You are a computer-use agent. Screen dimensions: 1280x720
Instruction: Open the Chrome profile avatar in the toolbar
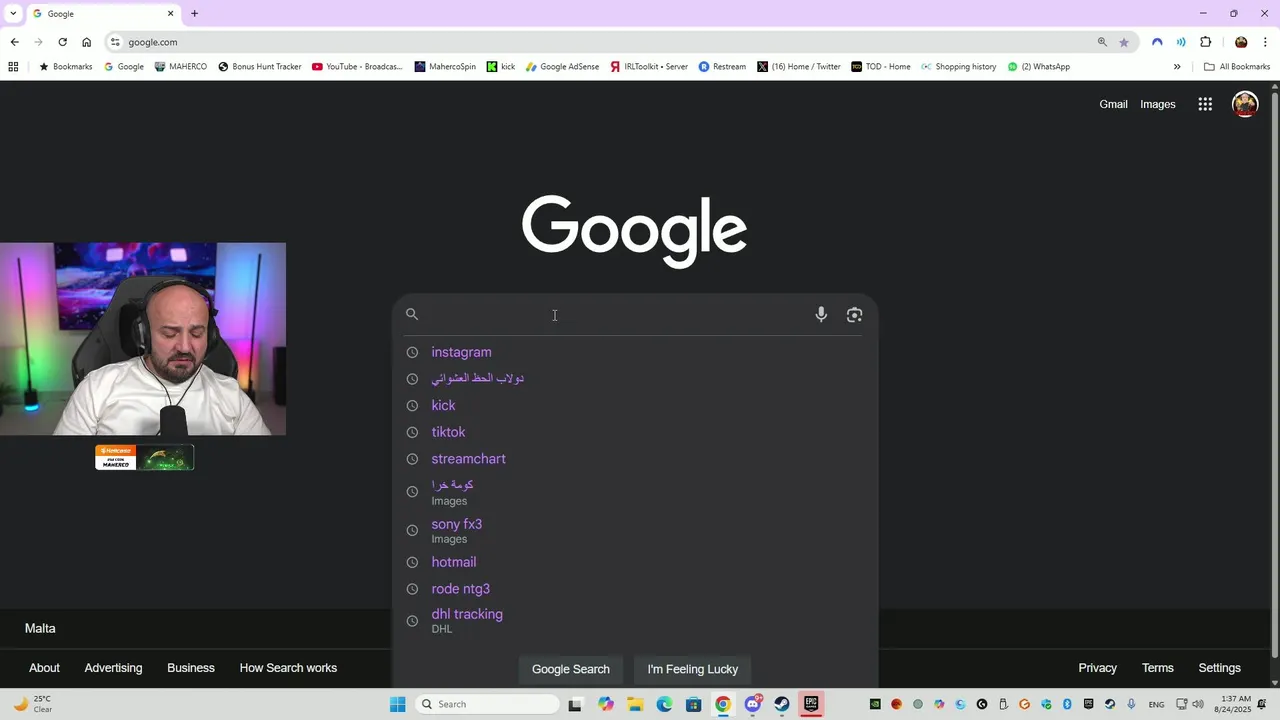[1241, 42]
